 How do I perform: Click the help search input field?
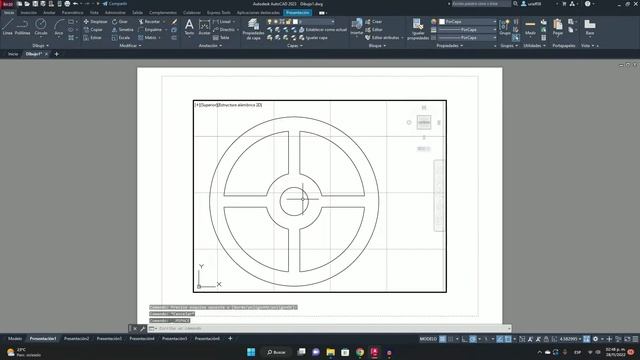481,4
